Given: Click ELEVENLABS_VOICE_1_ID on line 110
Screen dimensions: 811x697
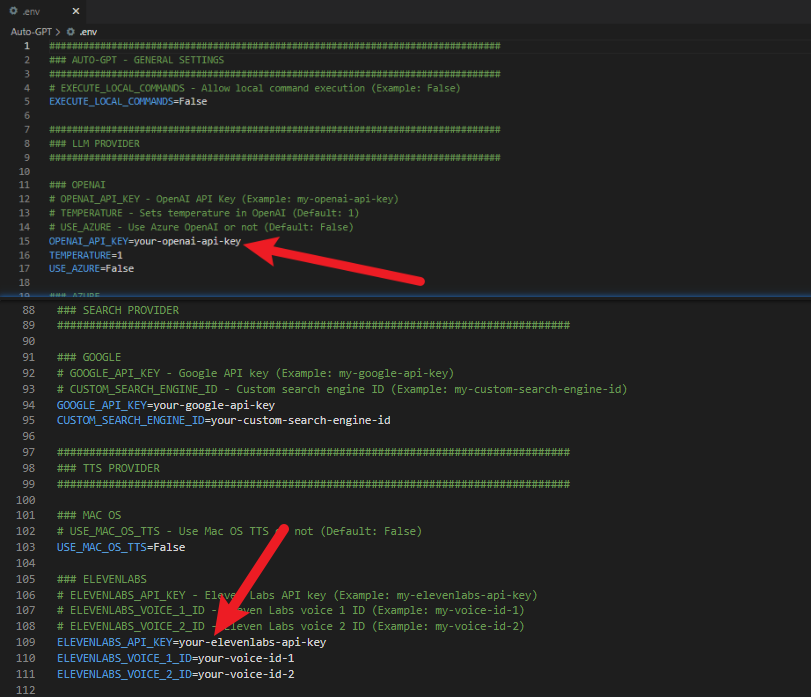Looking at the screenshot, I should (125, 658).
